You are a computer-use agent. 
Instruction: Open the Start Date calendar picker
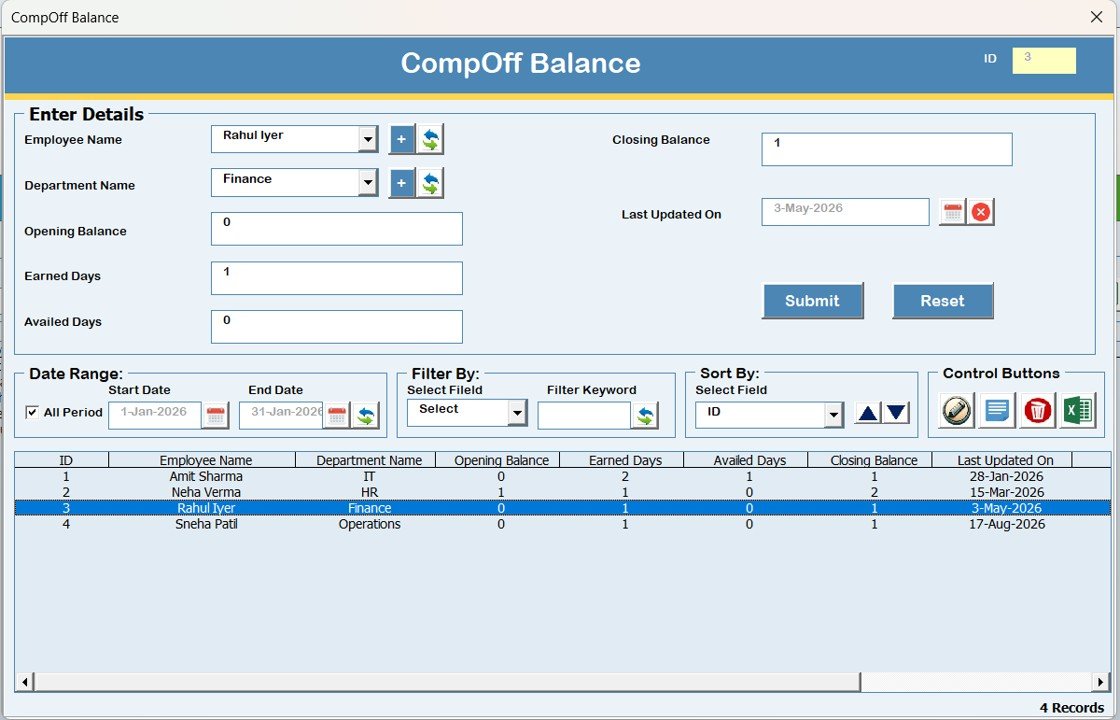click(215, 416)
